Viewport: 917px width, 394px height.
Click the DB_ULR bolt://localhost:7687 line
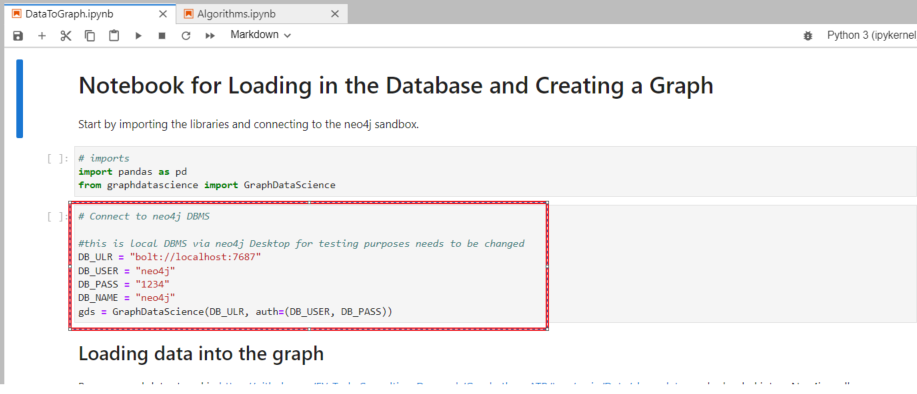(170, 257)
